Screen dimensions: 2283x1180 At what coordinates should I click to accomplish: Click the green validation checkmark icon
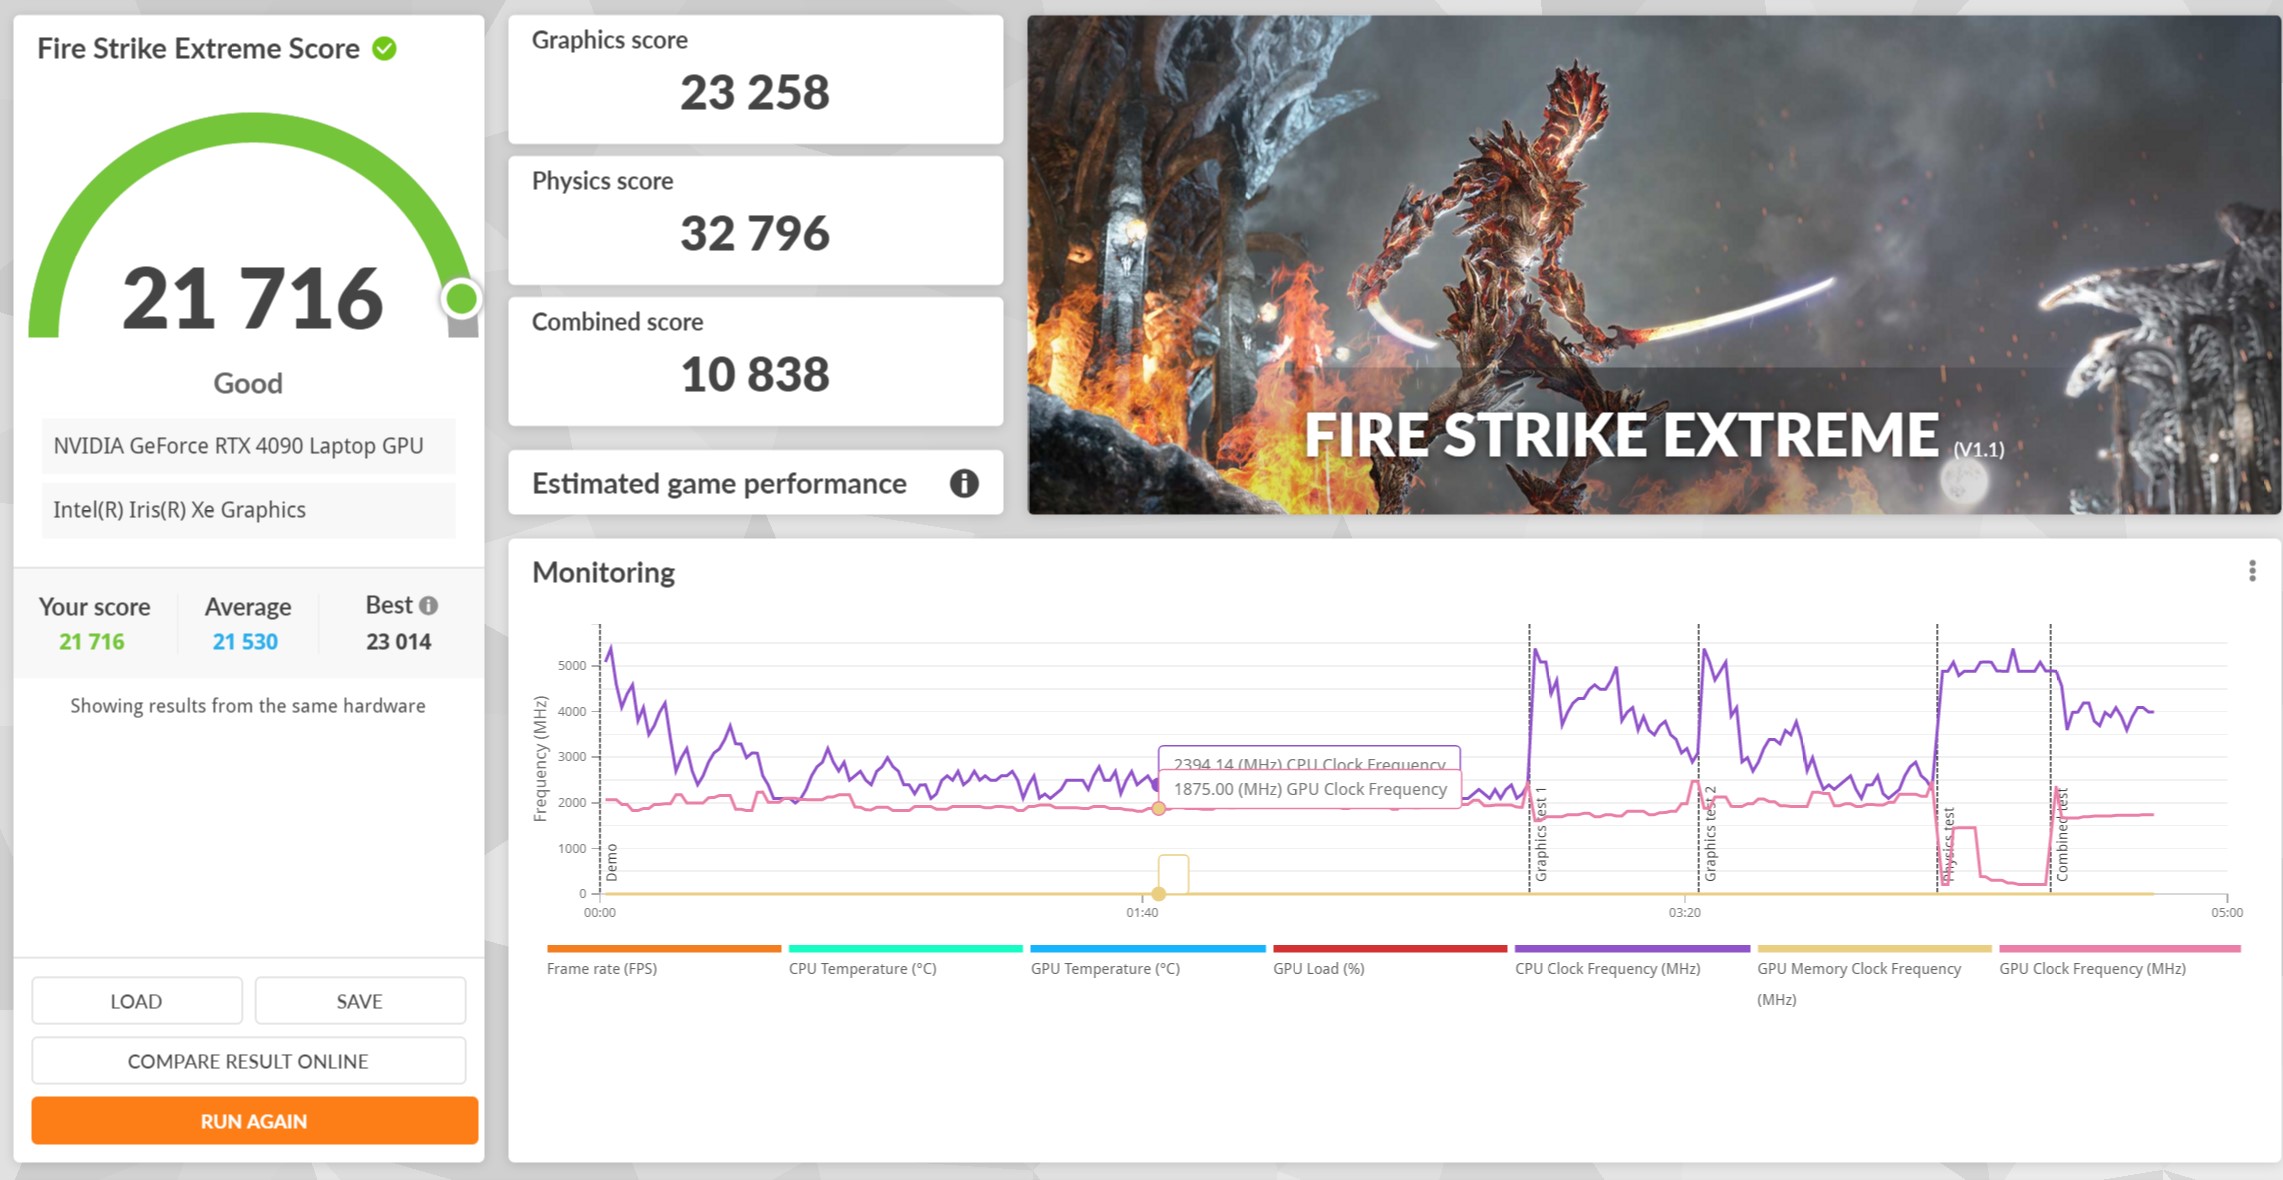(x=384, y=48)
